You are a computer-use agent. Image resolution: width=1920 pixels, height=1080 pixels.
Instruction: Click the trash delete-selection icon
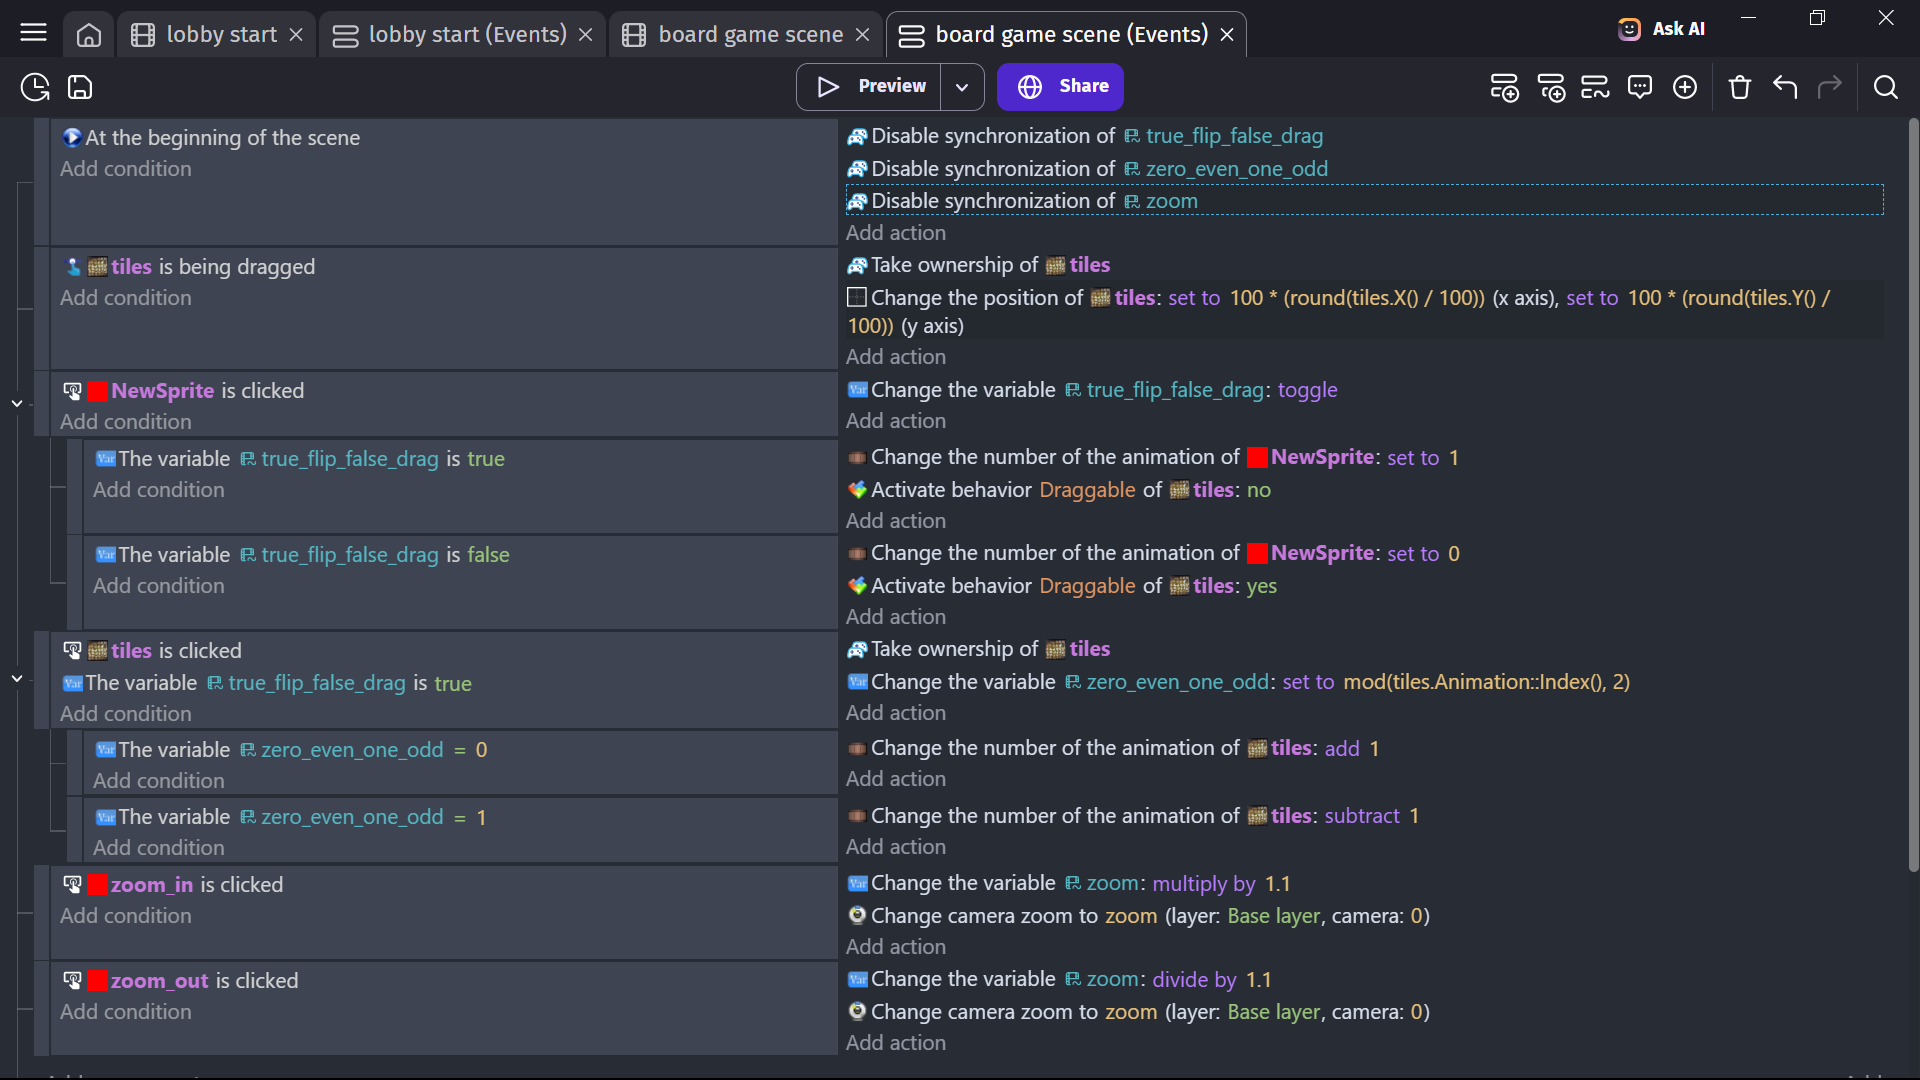click(1739, 87)
